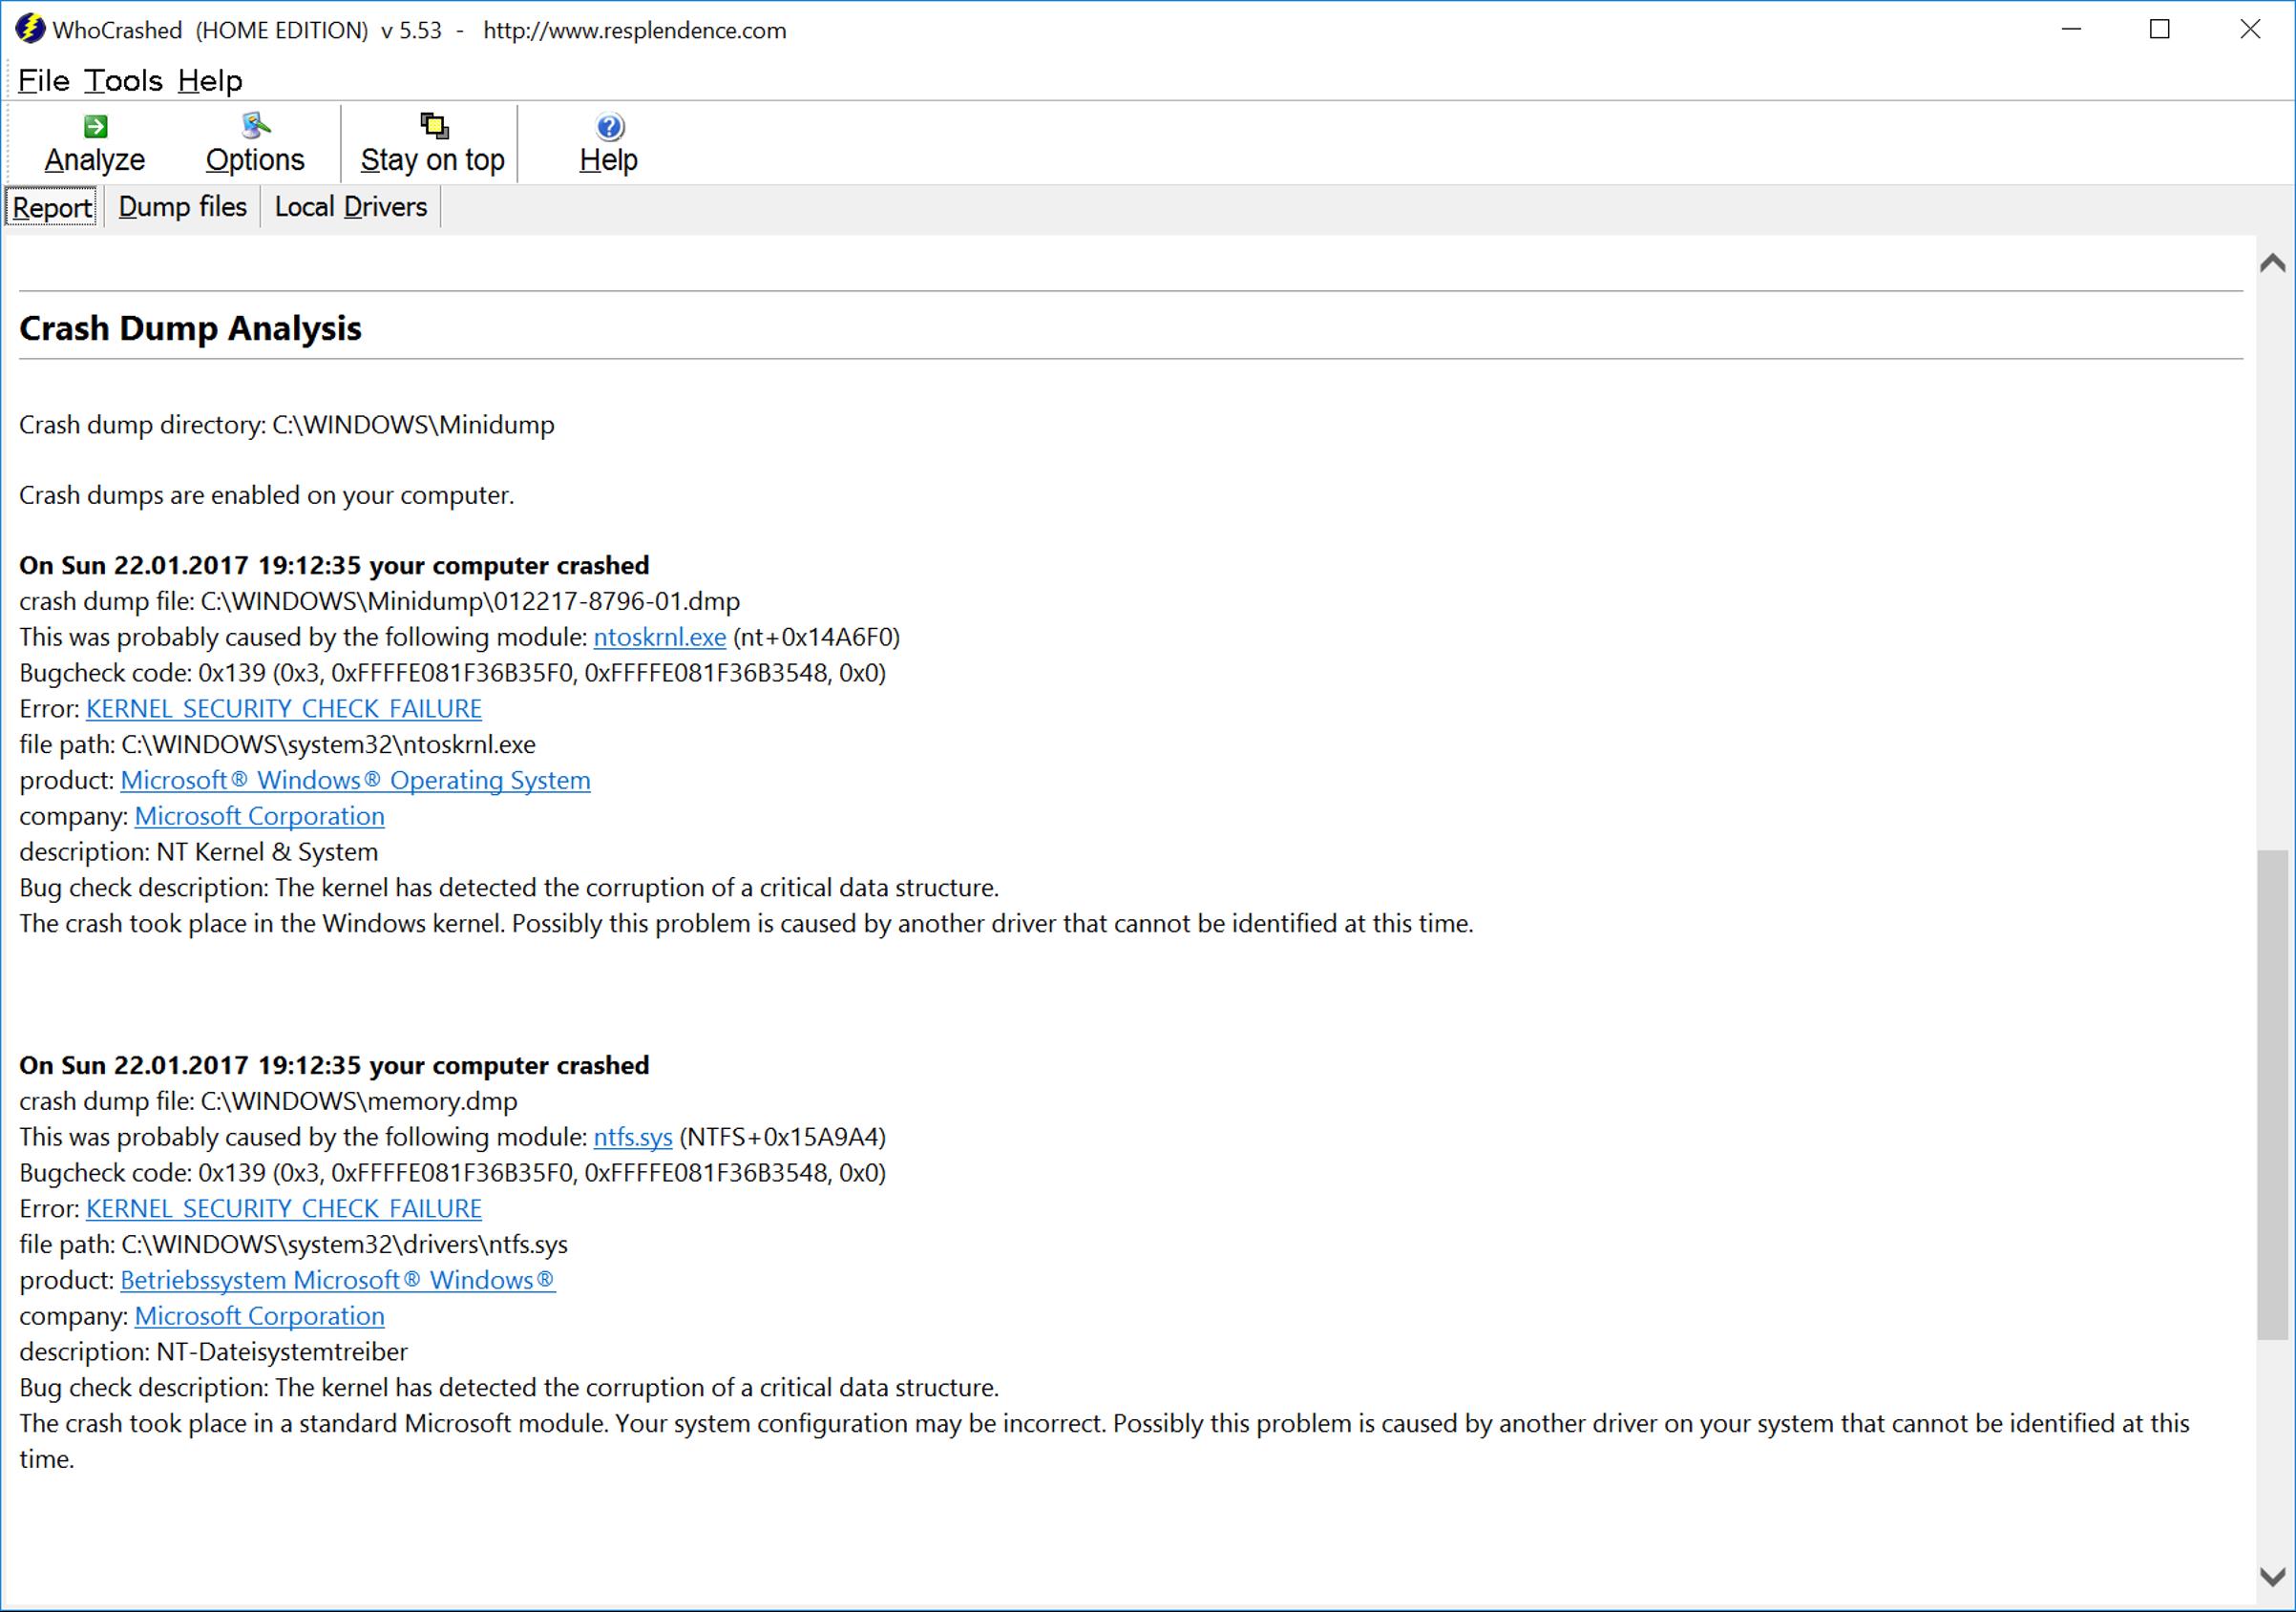Image resolution: width=2296 pixels, height=1612 pixels.
Task: Click the blue Help question mark icon
Action: pos(609,127)
